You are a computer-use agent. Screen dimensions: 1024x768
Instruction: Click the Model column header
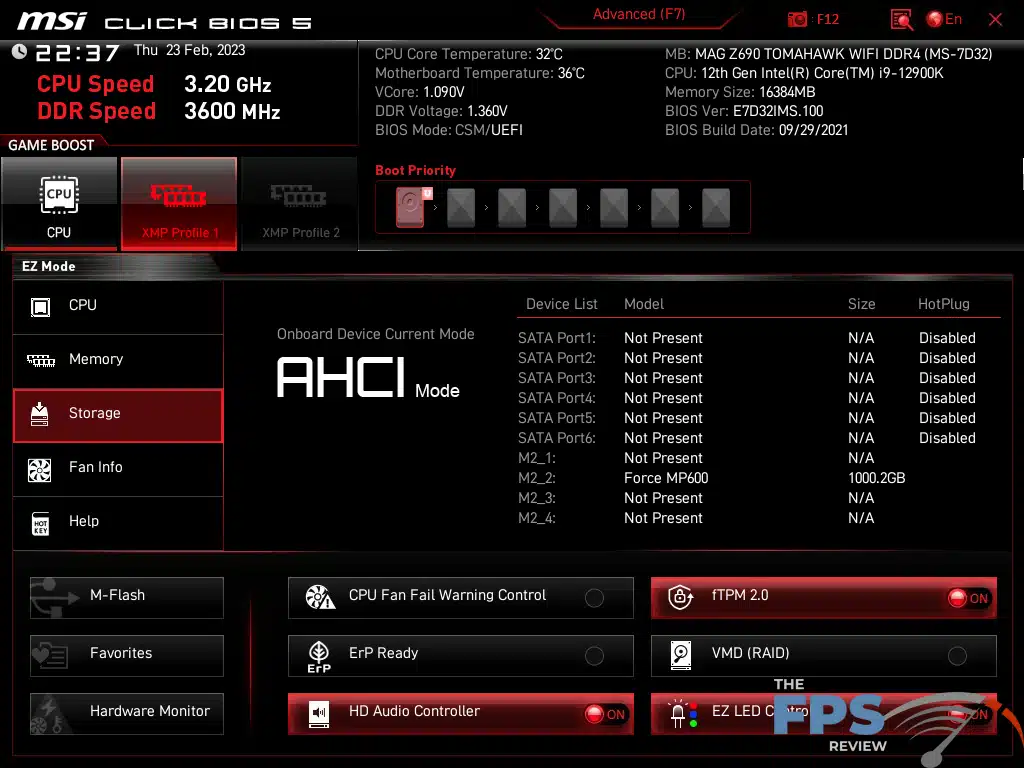click(x=644, y=304)
